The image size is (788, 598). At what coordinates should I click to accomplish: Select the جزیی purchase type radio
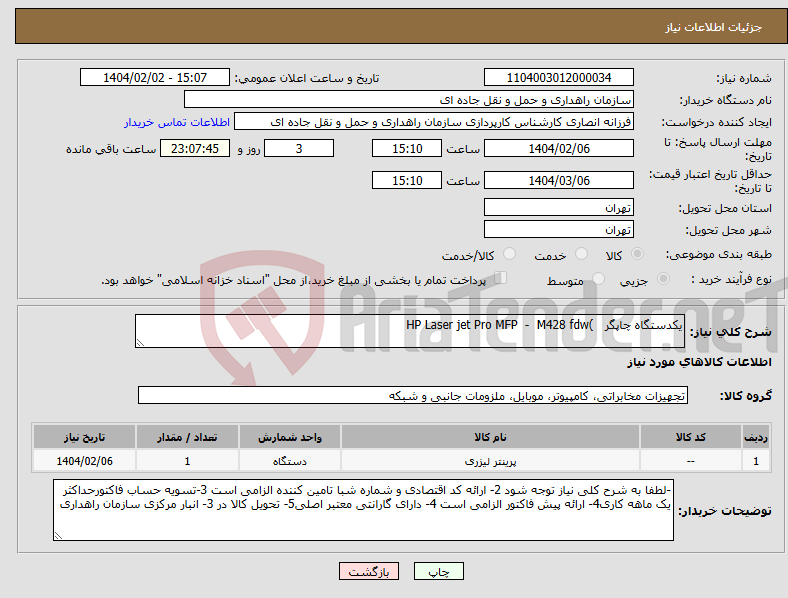click(663, 278)
